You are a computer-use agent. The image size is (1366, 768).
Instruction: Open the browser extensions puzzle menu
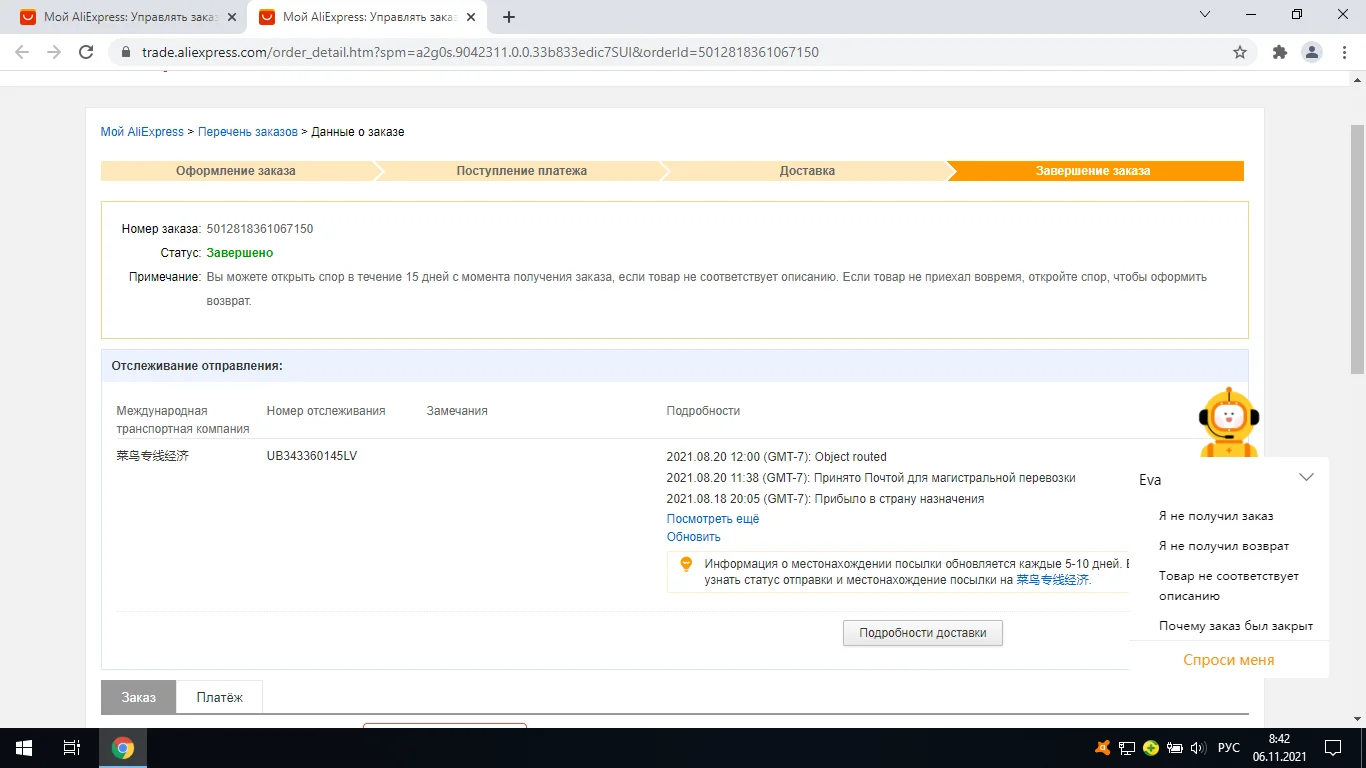[x=1279, y=52]
